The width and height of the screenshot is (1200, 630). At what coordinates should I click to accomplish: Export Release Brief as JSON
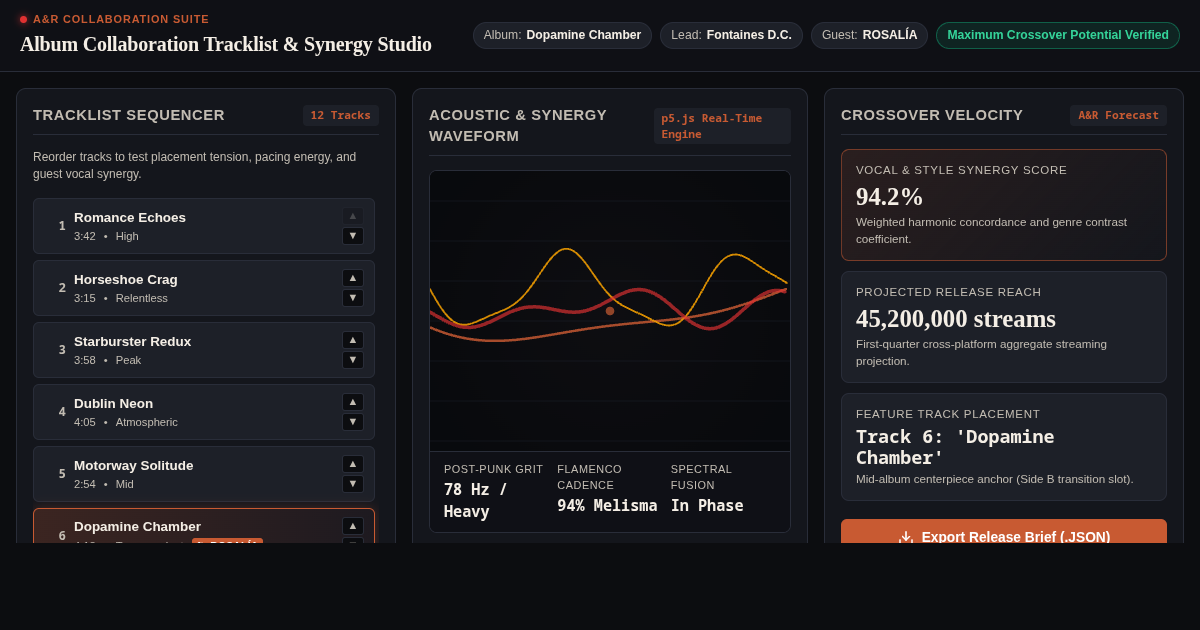pyautogui.click(x=1004, y=531)
